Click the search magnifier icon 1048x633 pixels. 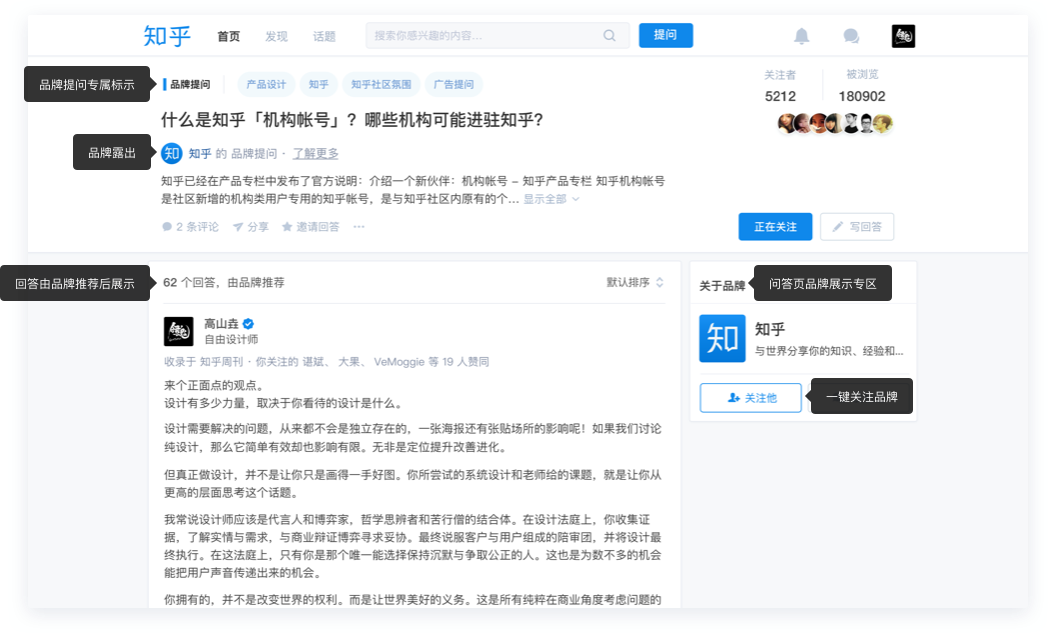click(610, 35)
